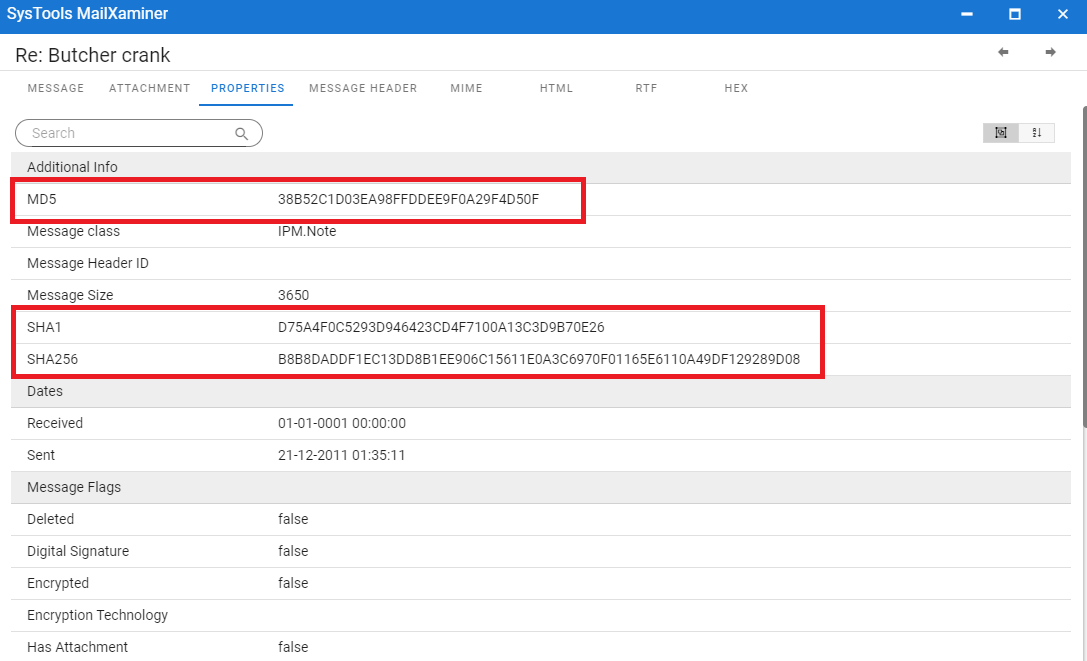Minimize the MailXaminer window
The width and height of the screenshot is (1087, 661).
click(x=966, y=14)
